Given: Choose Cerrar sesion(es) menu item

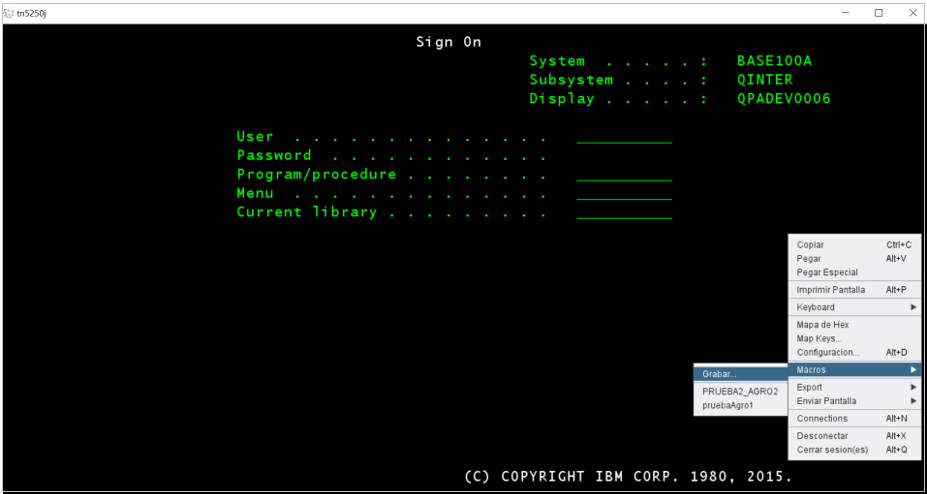Looking at the screenshot, I should coord(830,450).
